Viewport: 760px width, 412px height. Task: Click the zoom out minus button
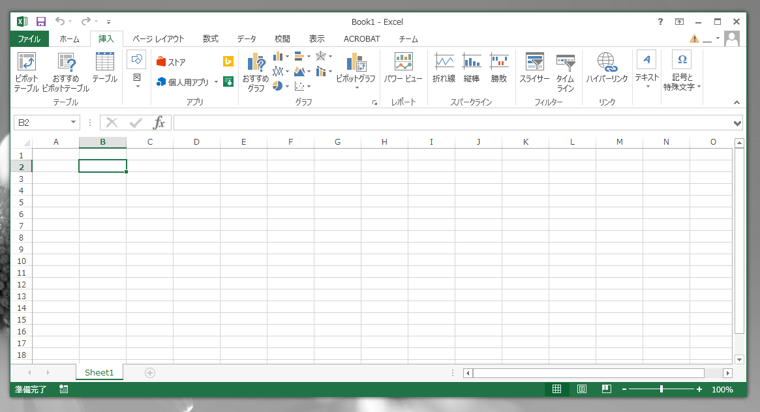coord(624,389)
